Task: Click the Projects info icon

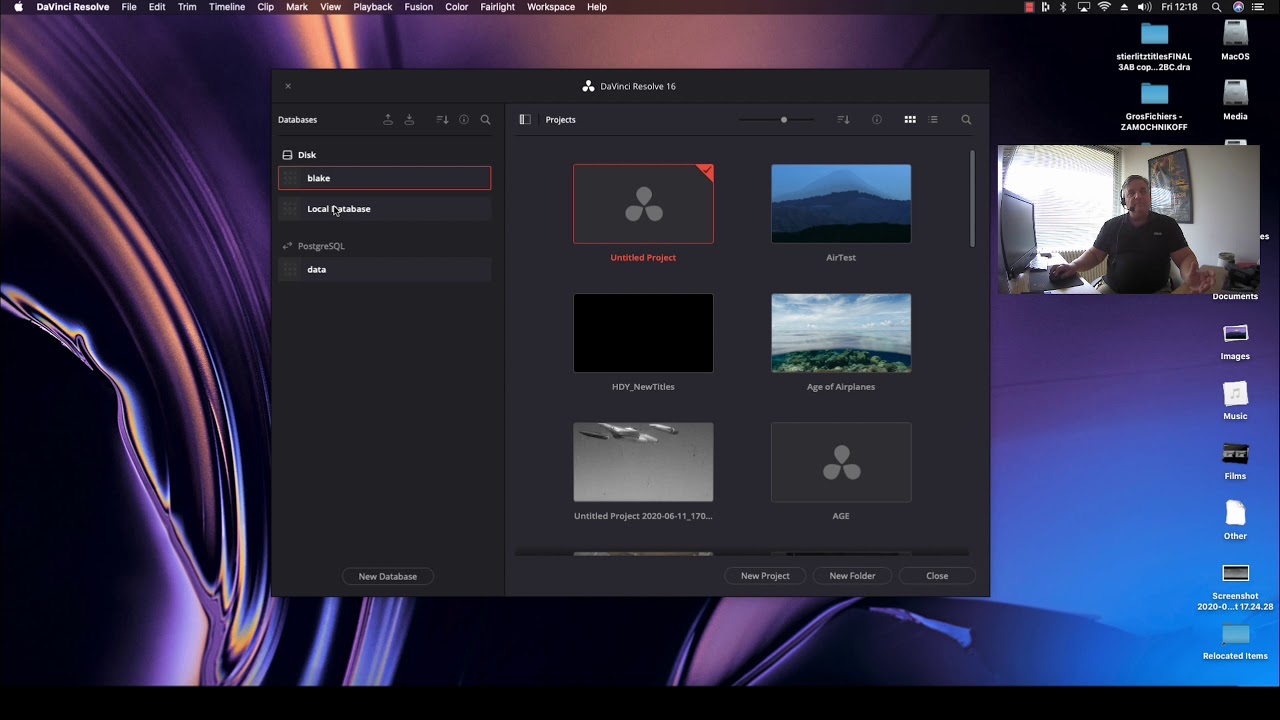Action: coord(877,120)
